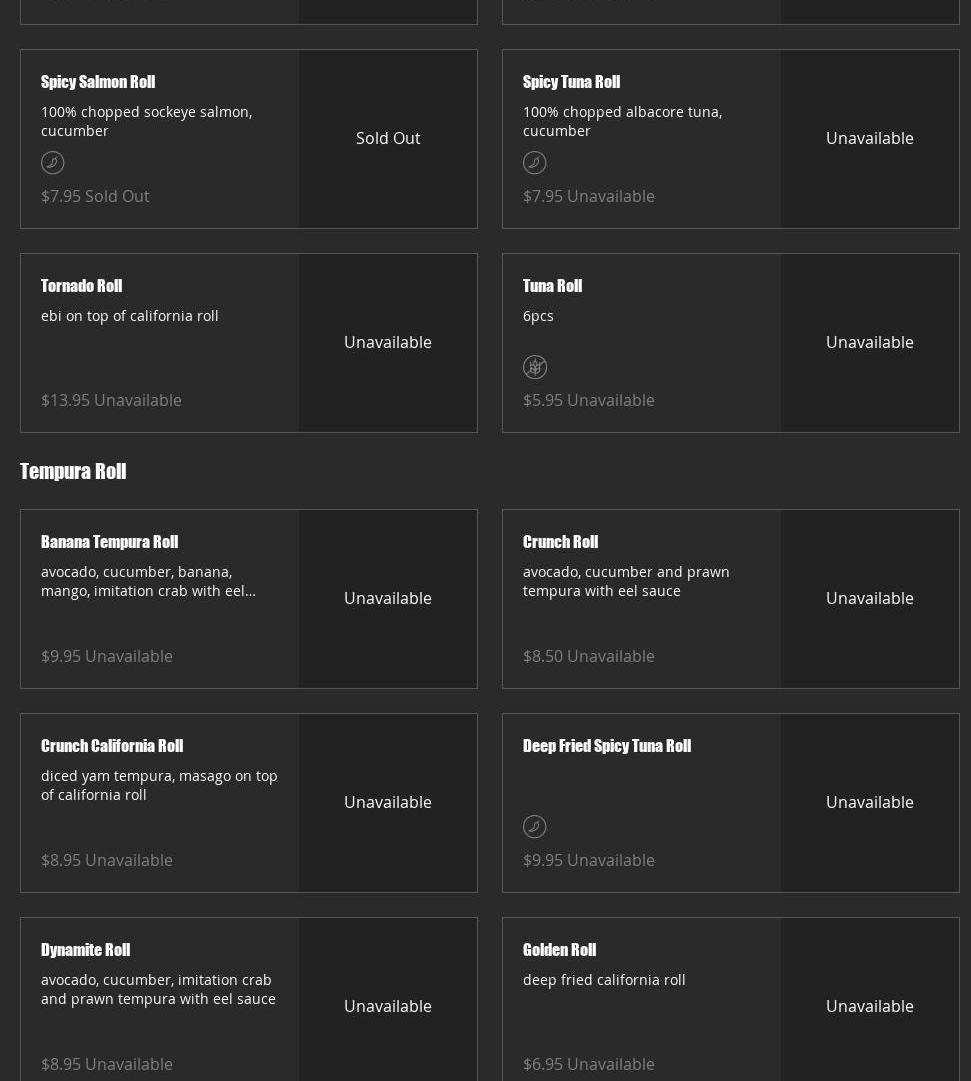The image size is (971, 1081).
Task: Click the Tempura Roll section heading
Action: [x=73, y=471]
